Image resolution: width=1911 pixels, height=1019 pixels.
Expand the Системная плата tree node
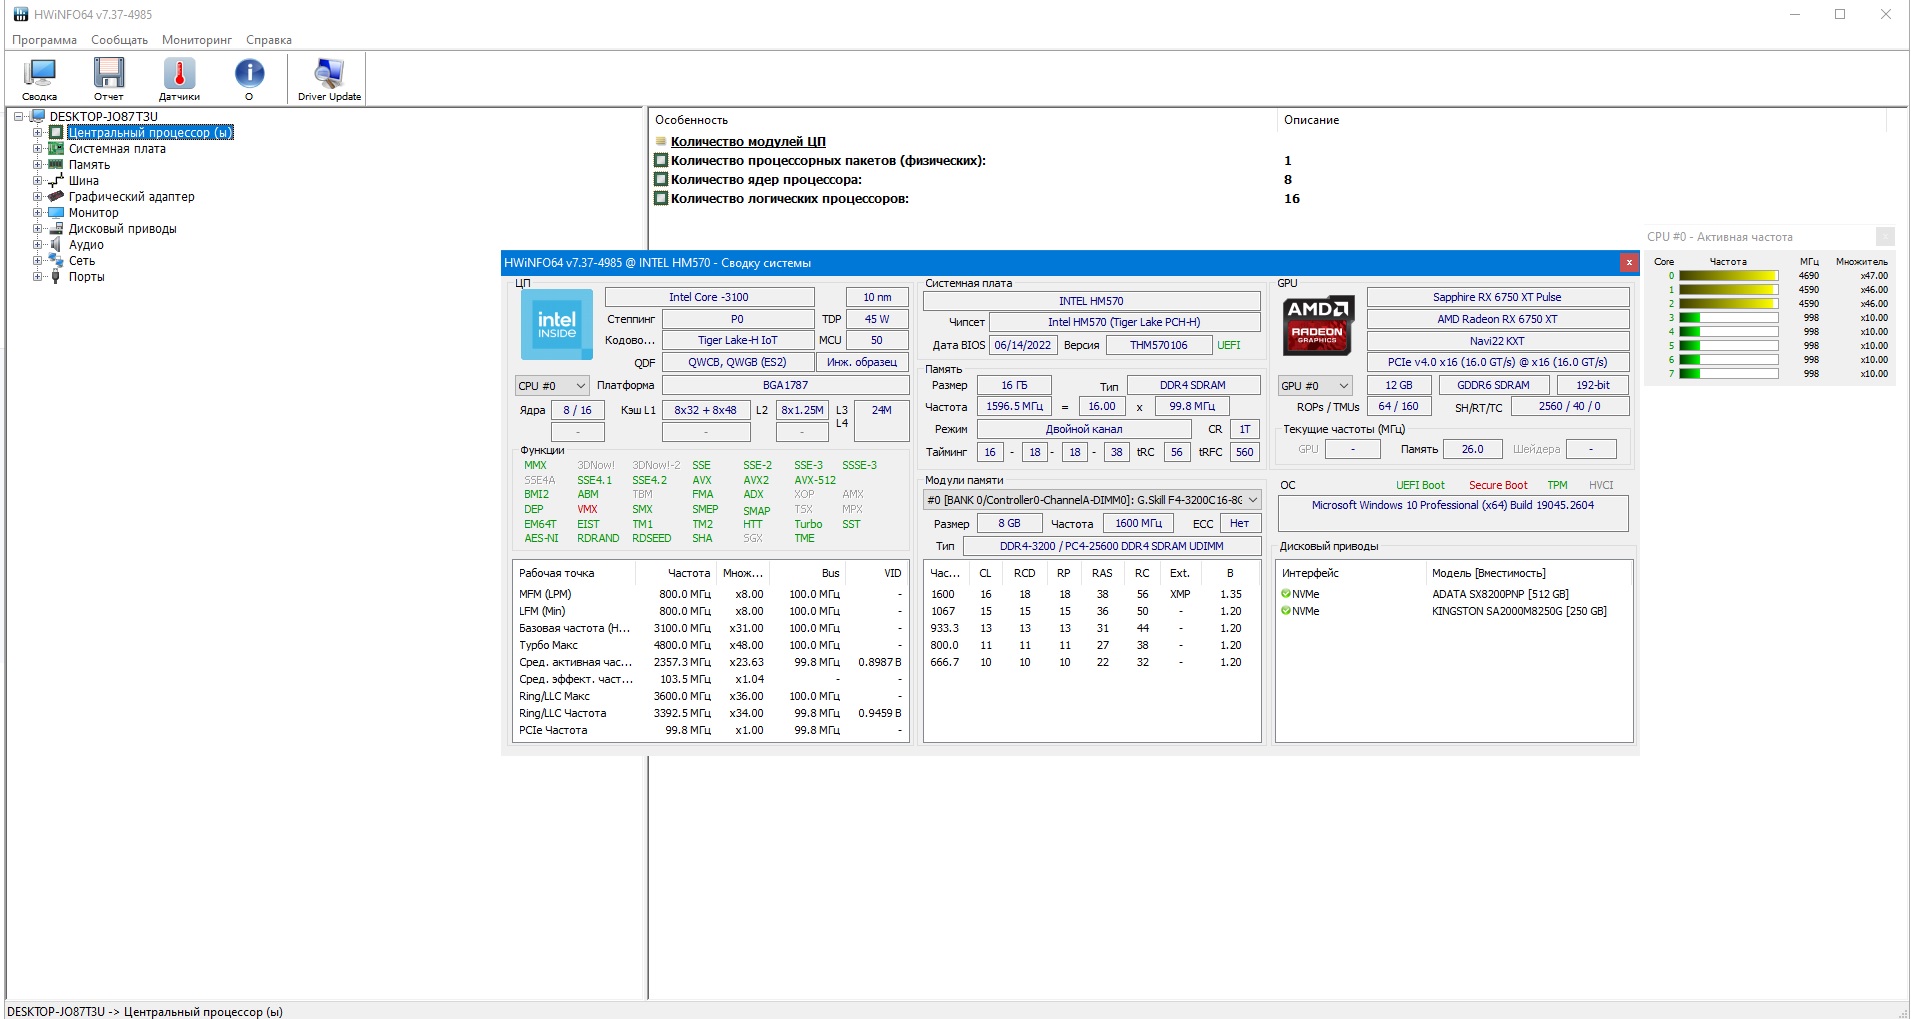tap(37, 149)
